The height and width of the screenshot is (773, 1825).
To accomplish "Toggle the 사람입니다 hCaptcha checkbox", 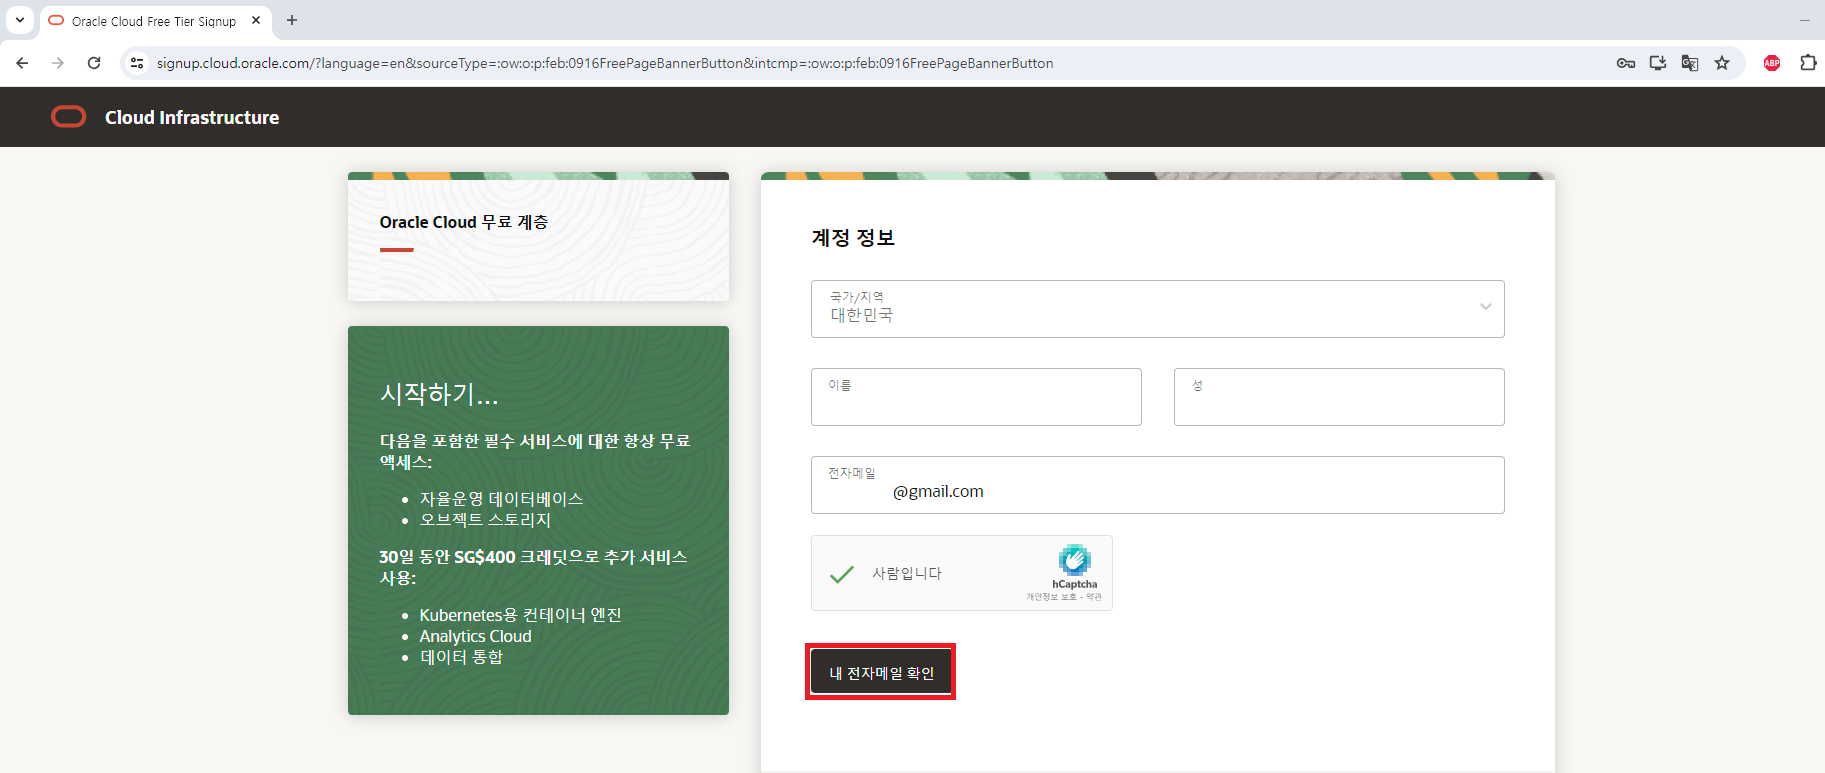I will pyautogui.click(x=842, y=574).
